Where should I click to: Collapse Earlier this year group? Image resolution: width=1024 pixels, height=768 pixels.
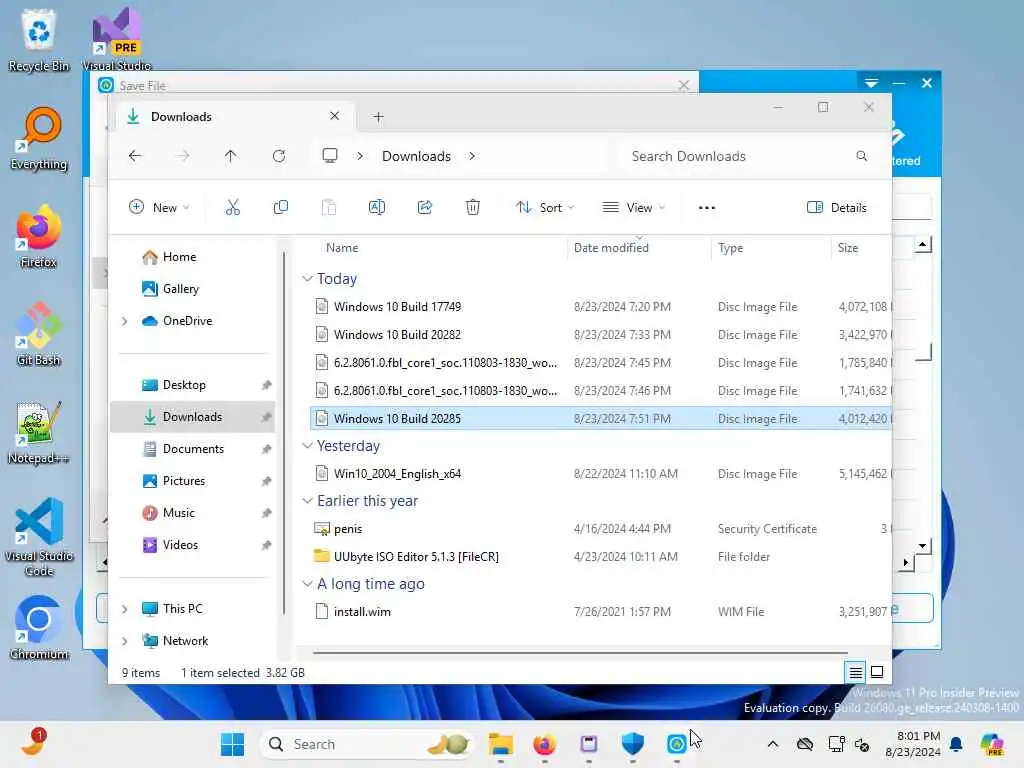(307, 501)
